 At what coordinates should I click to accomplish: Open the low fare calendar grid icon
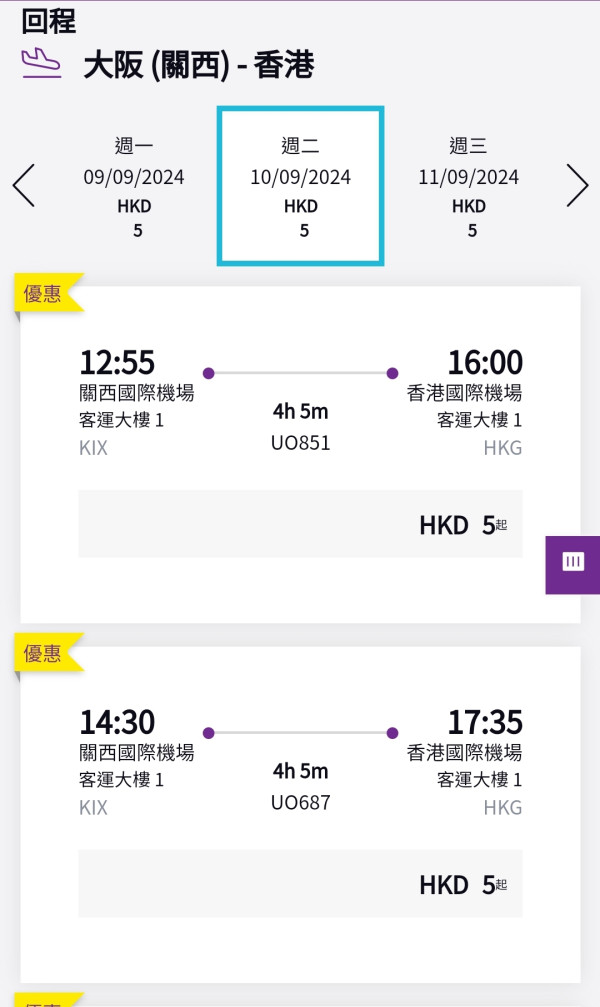point(572,562)
